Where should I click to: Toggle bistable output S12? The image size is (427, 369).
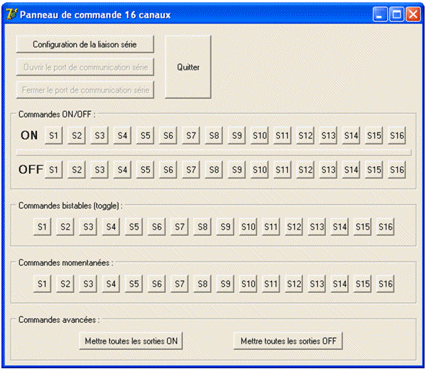click(x=294, y=227)
